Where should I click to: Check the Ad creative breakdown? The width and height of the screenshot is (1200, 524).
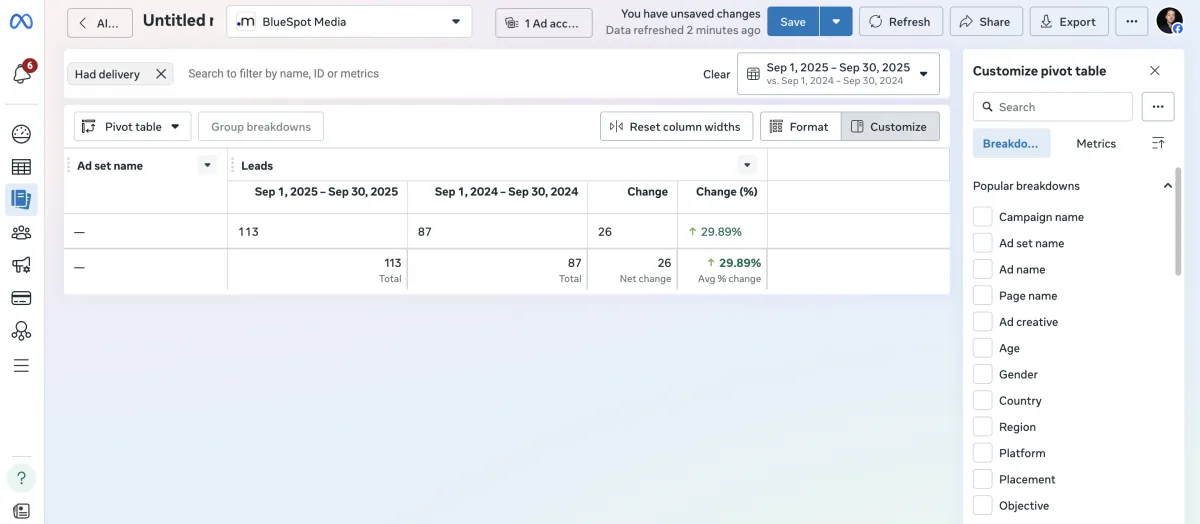point(983,322)
